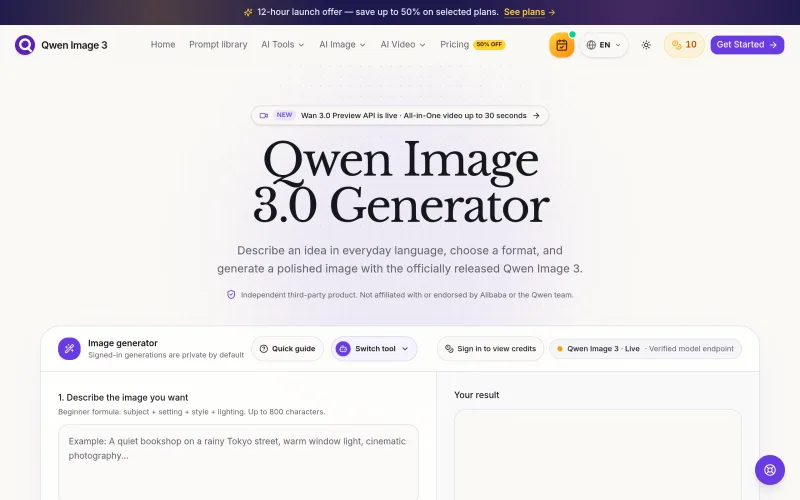Go to the Home nav item
The width and height of the screenshot is (800, 500).
[163, 45]
